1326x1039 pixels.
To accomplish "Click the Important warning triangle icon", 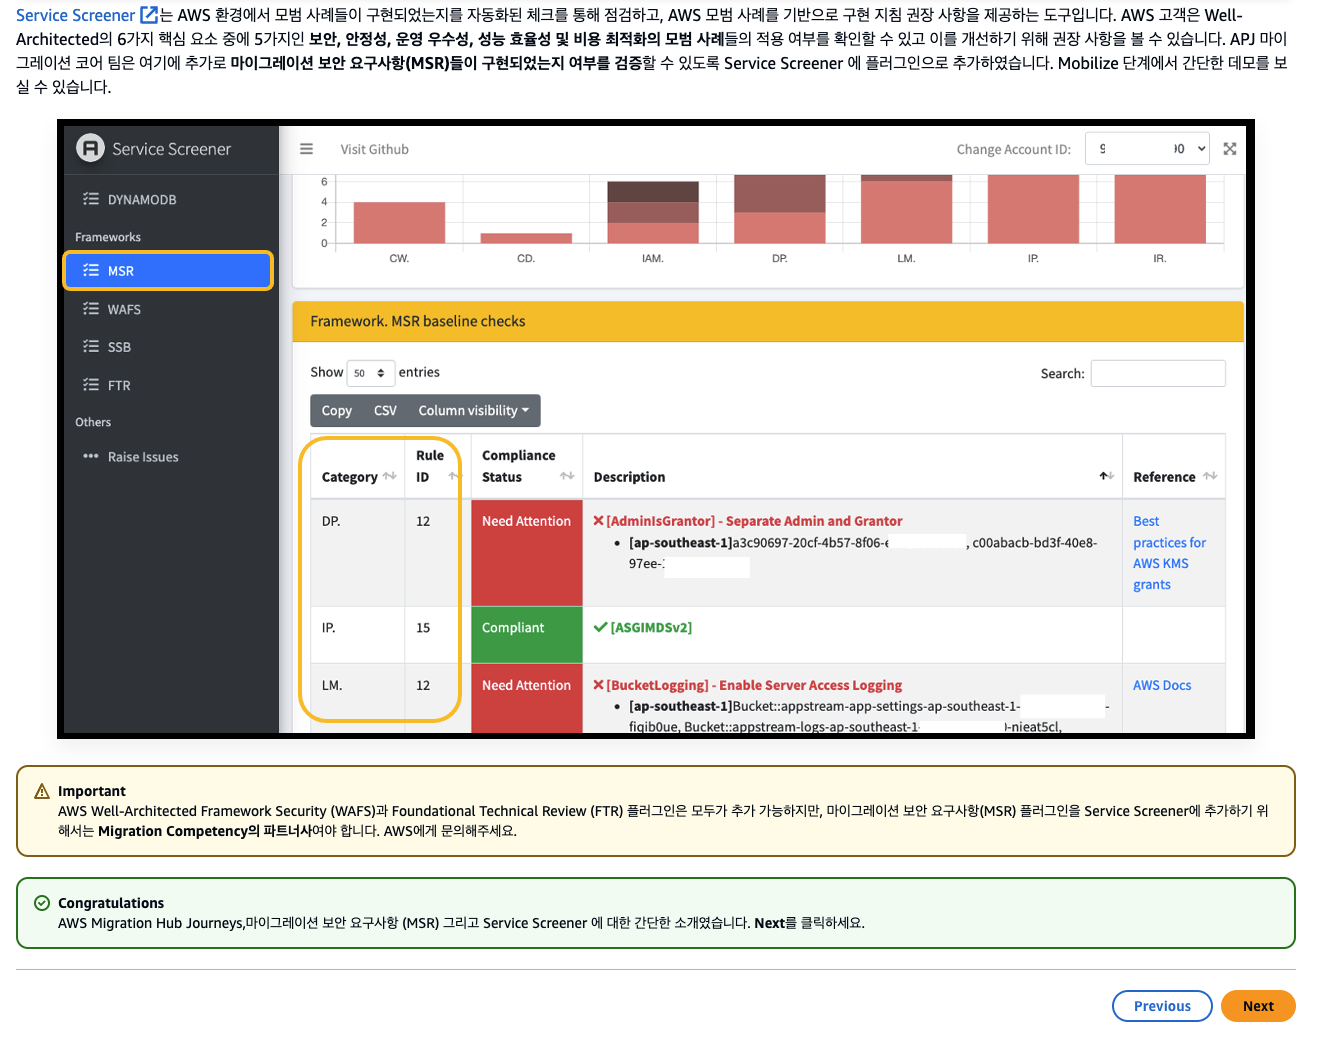I will click(x=42, y=791).
